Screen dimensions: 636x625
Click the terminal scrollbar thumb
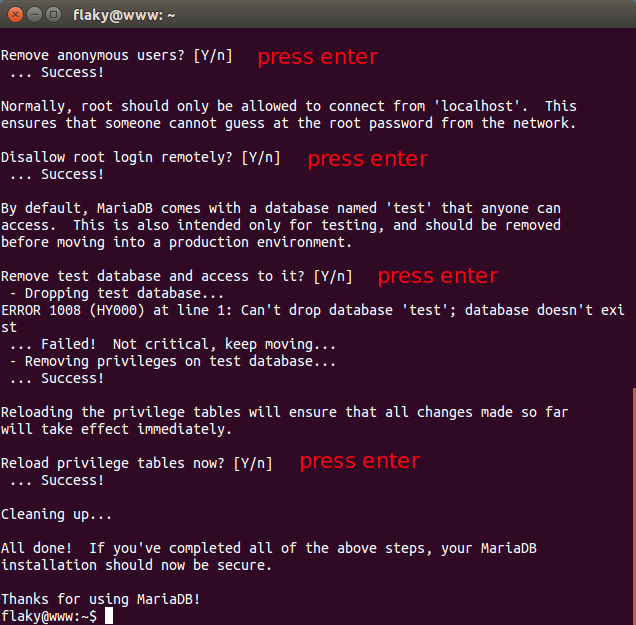click(x=632, y=505)
